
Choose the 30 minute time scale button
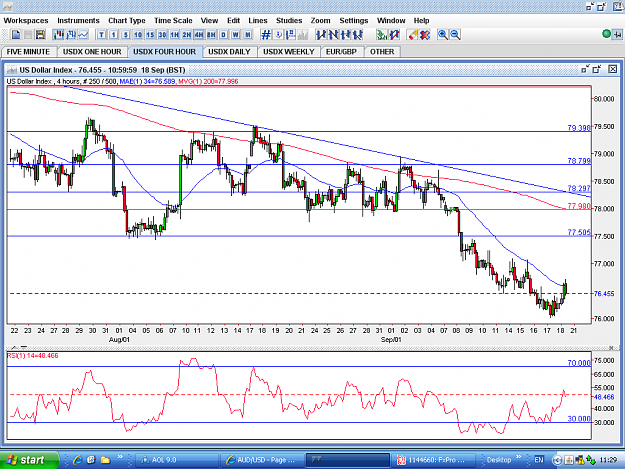162,35
